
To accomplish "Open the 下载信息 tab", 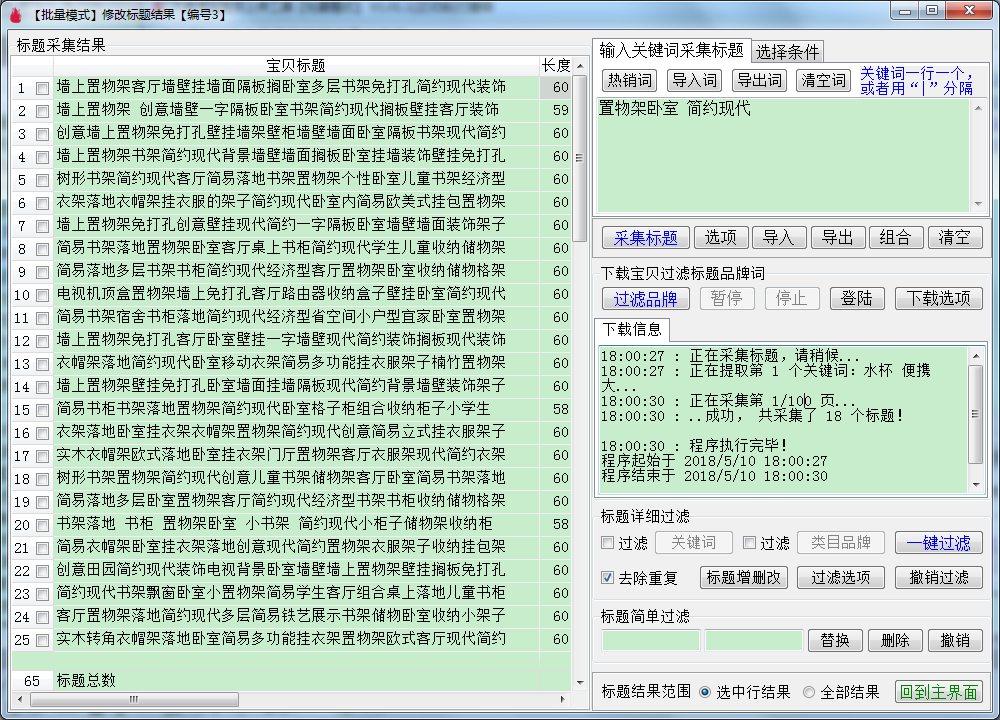I will pos(632,330).
